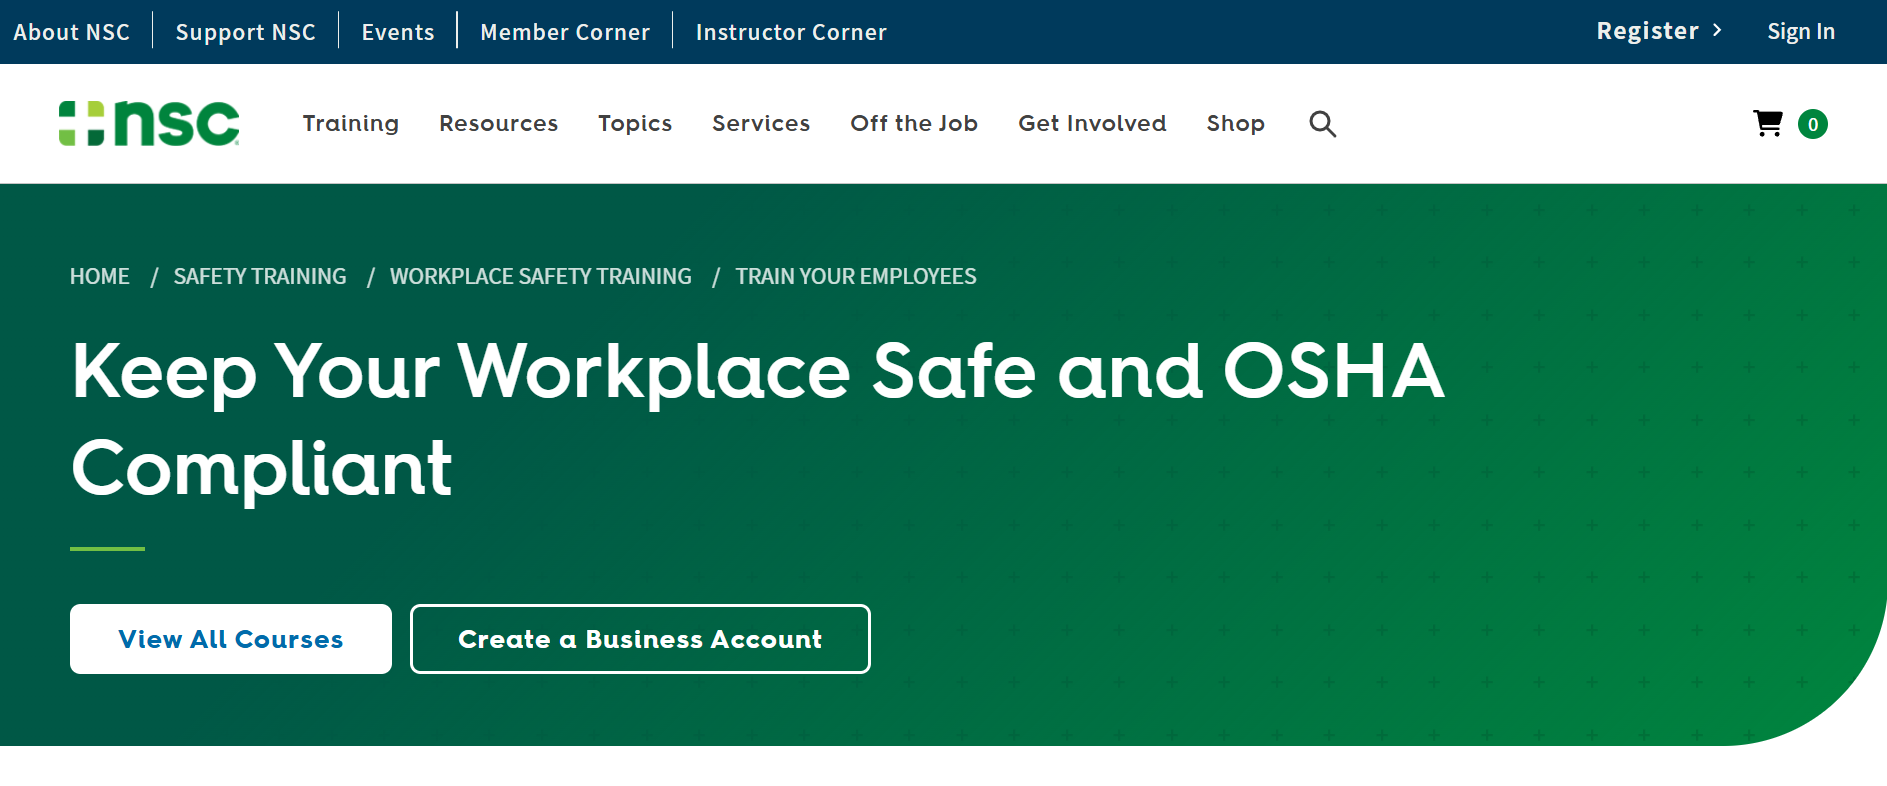The width and height of the screenshot is (1887, 786).
Task: Open the search magnifier icon
Action: tap(1322, 124)
